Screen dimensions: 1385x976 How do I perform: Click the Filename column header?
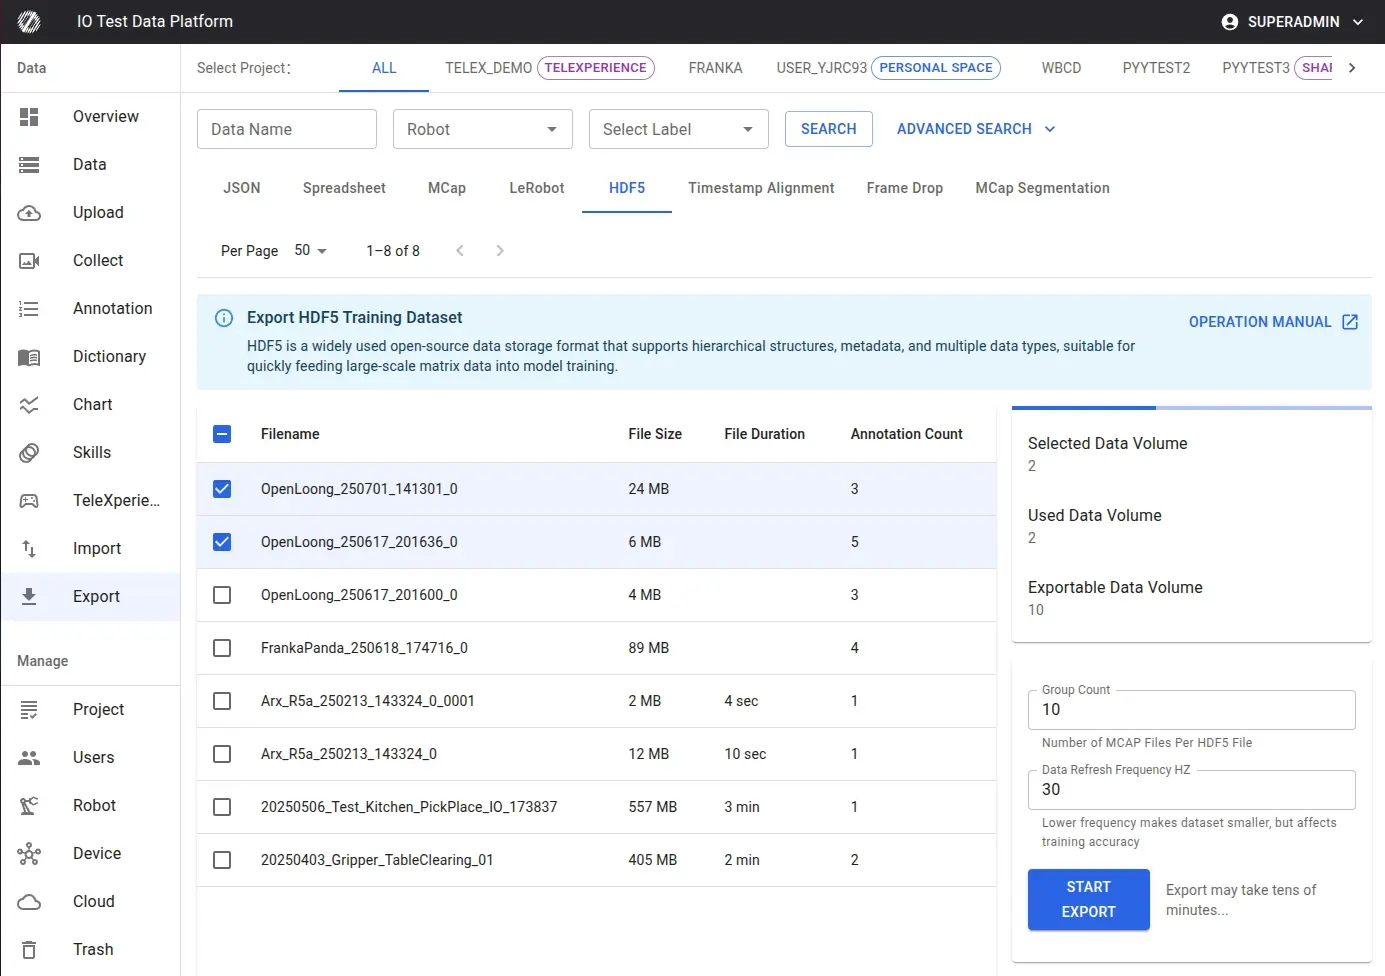click(x=290, y=434)
